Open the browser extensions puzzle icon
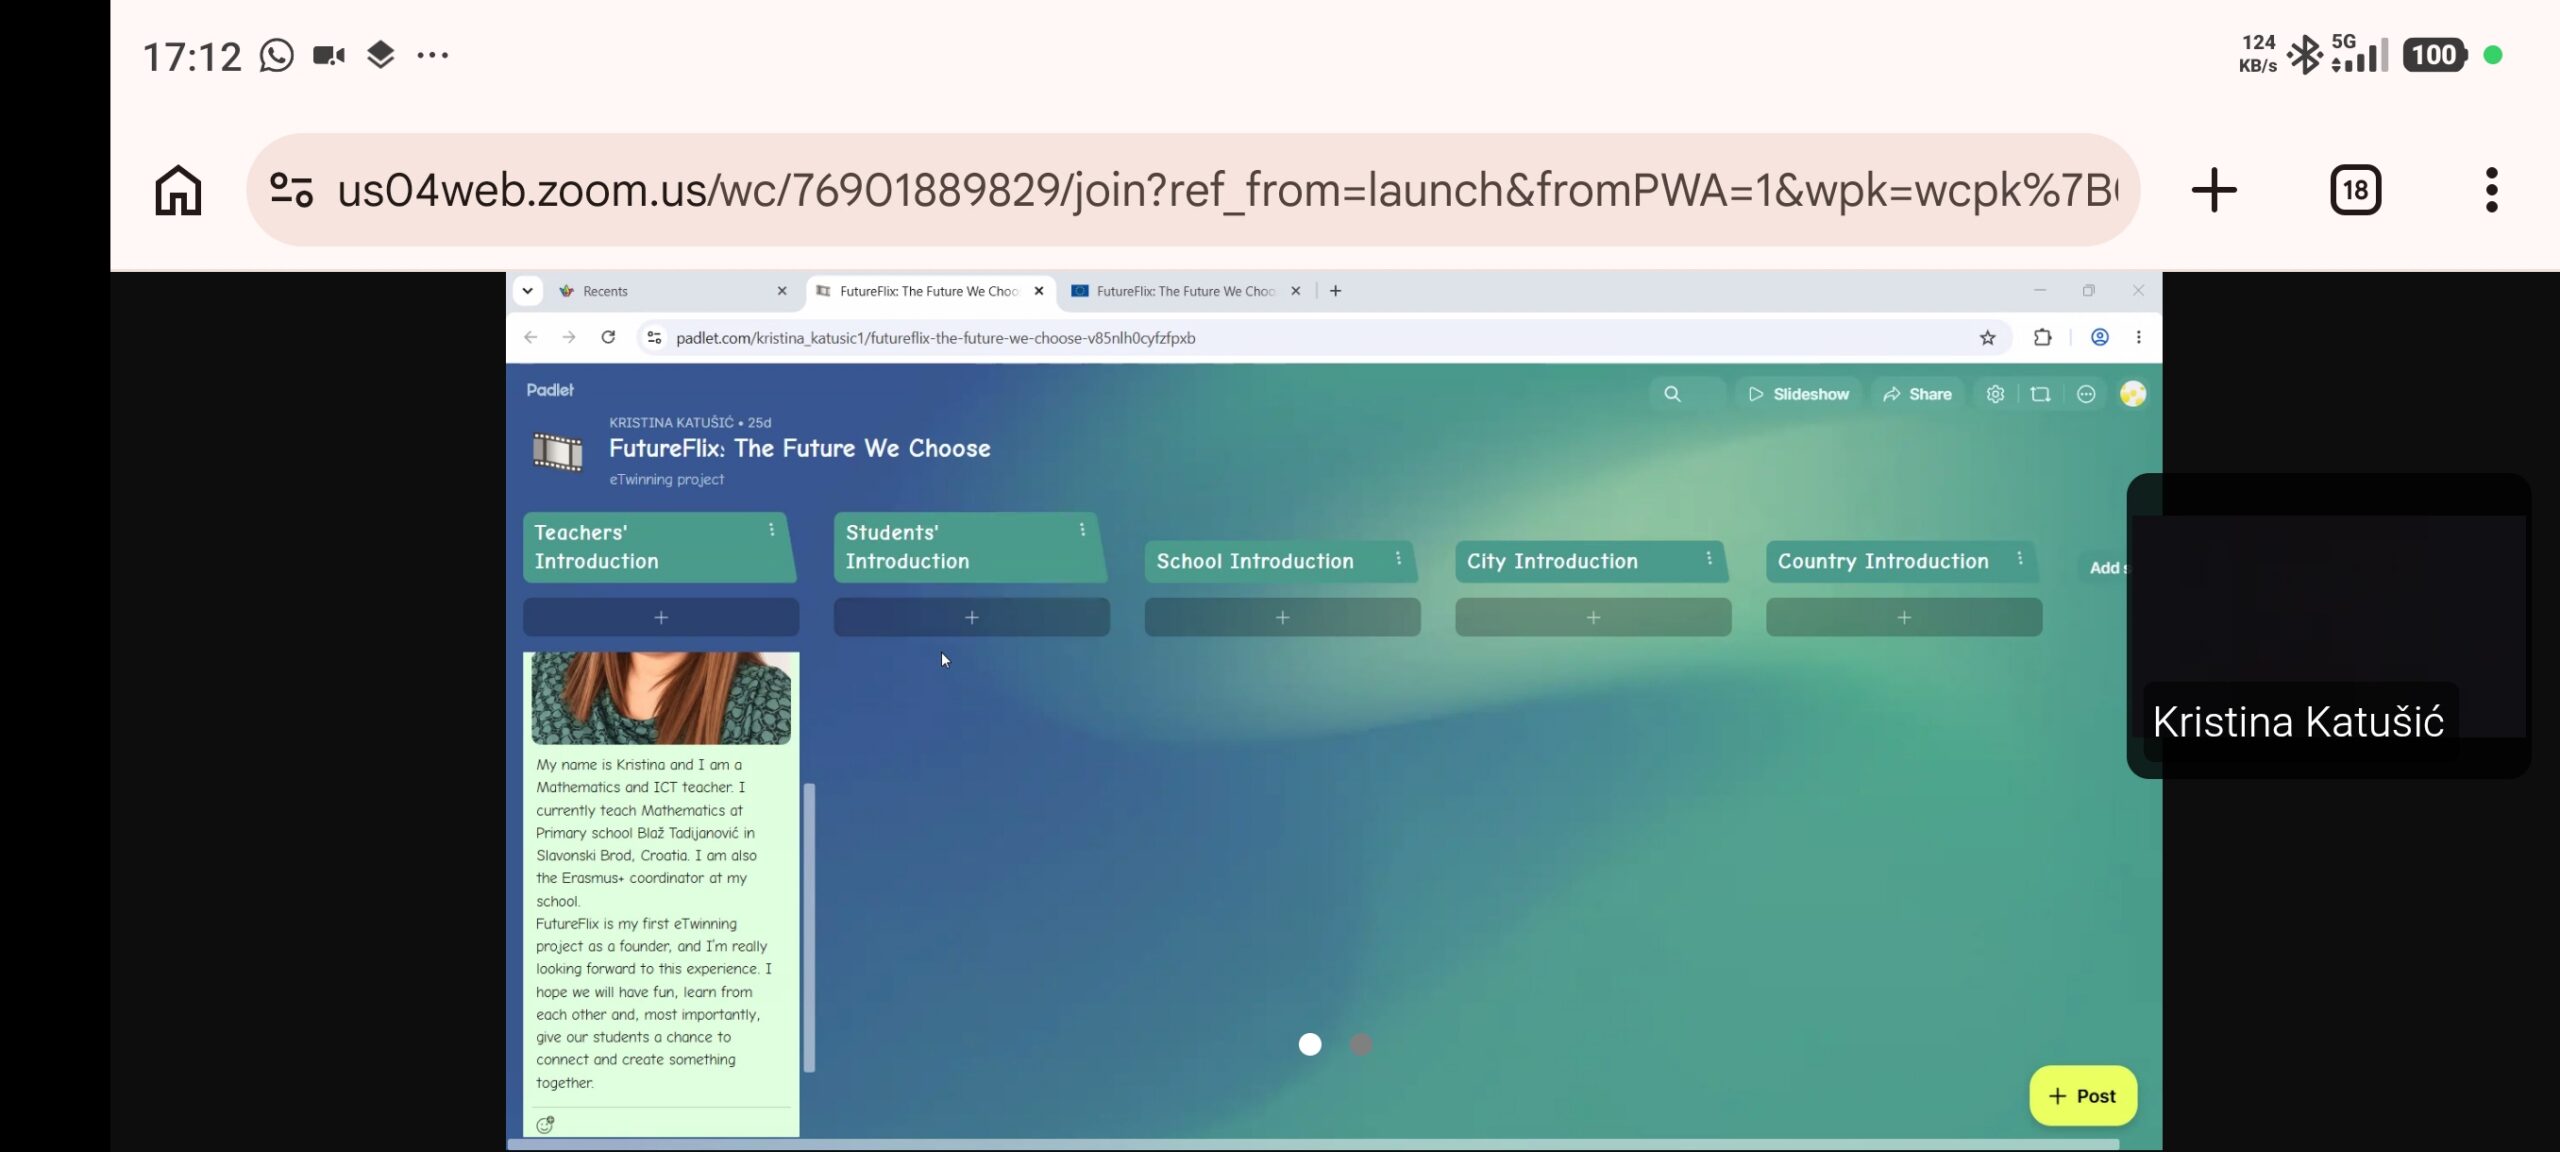The width and height of the screenshot is (2560, 1152). [2042, 338]
